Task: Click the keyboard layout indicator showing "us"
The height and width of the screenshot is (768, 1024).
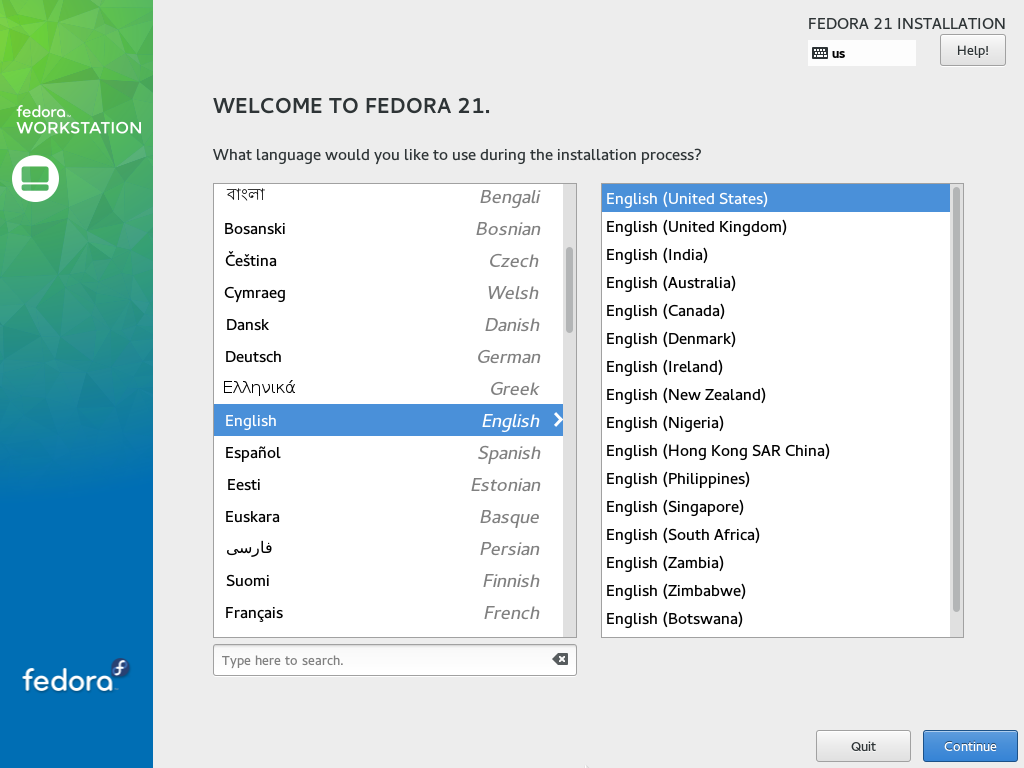Action: click(x=861, y=52)
